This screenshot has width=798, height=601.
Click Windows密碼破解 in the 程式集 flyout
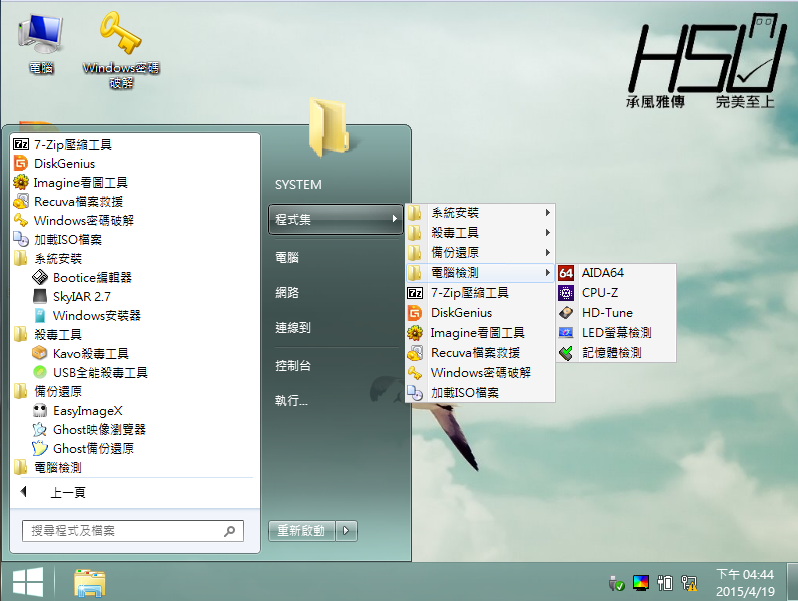[x=480, y=373]
